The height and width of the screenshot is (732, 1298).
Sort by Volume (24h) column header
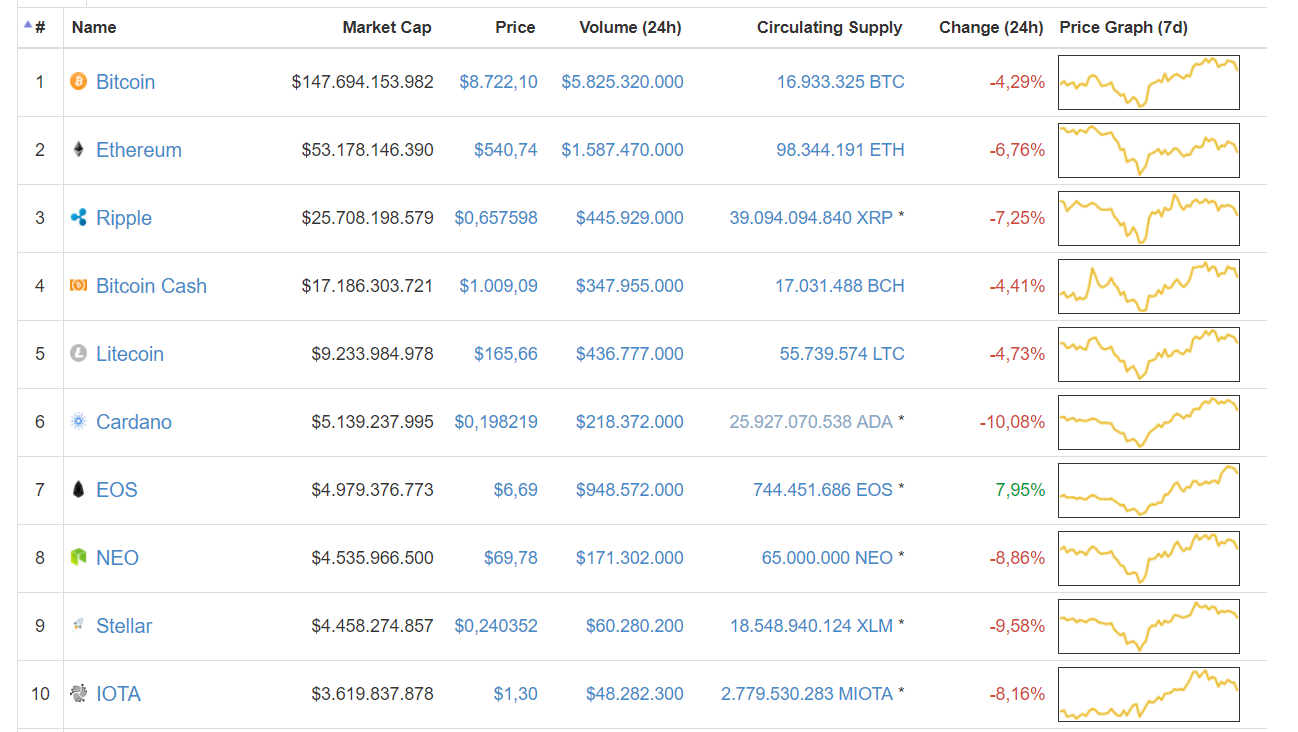tap(630, 27)
